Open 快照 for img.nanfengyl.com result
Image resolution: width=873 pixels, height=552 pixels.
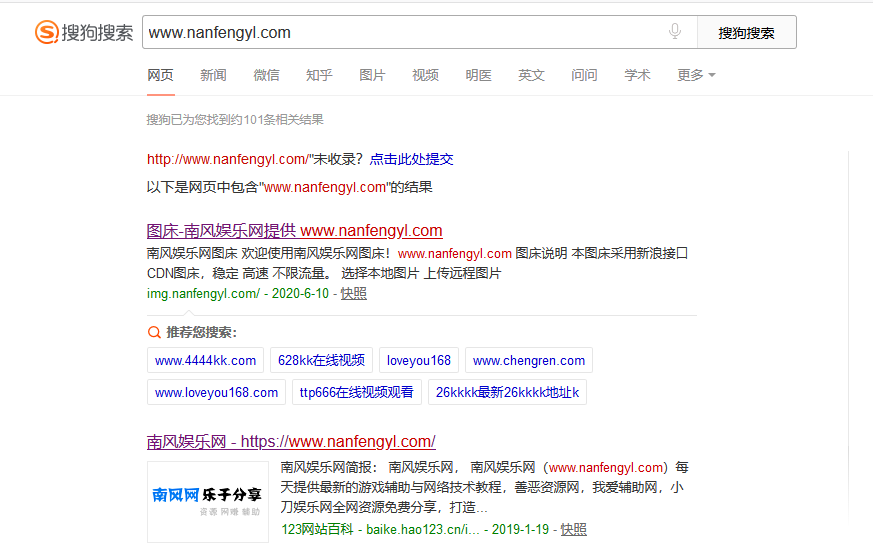(353, 293)
